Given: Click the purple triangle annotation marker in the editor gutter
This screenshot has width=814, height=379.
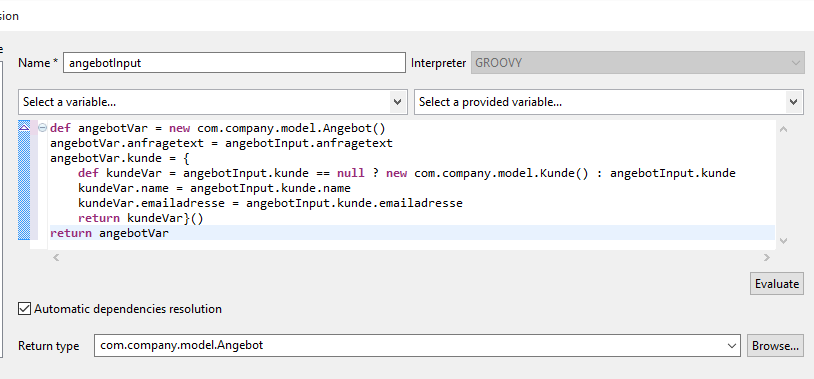Looking at the screenshot, I should pyautogui.click(x=24, y=127).
